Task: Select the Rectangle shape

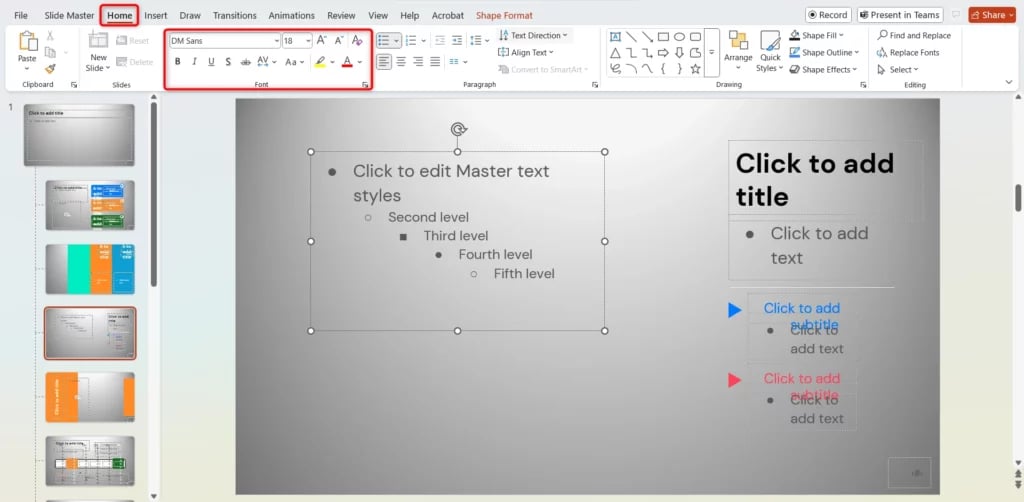Action: [x=664, y=37]
